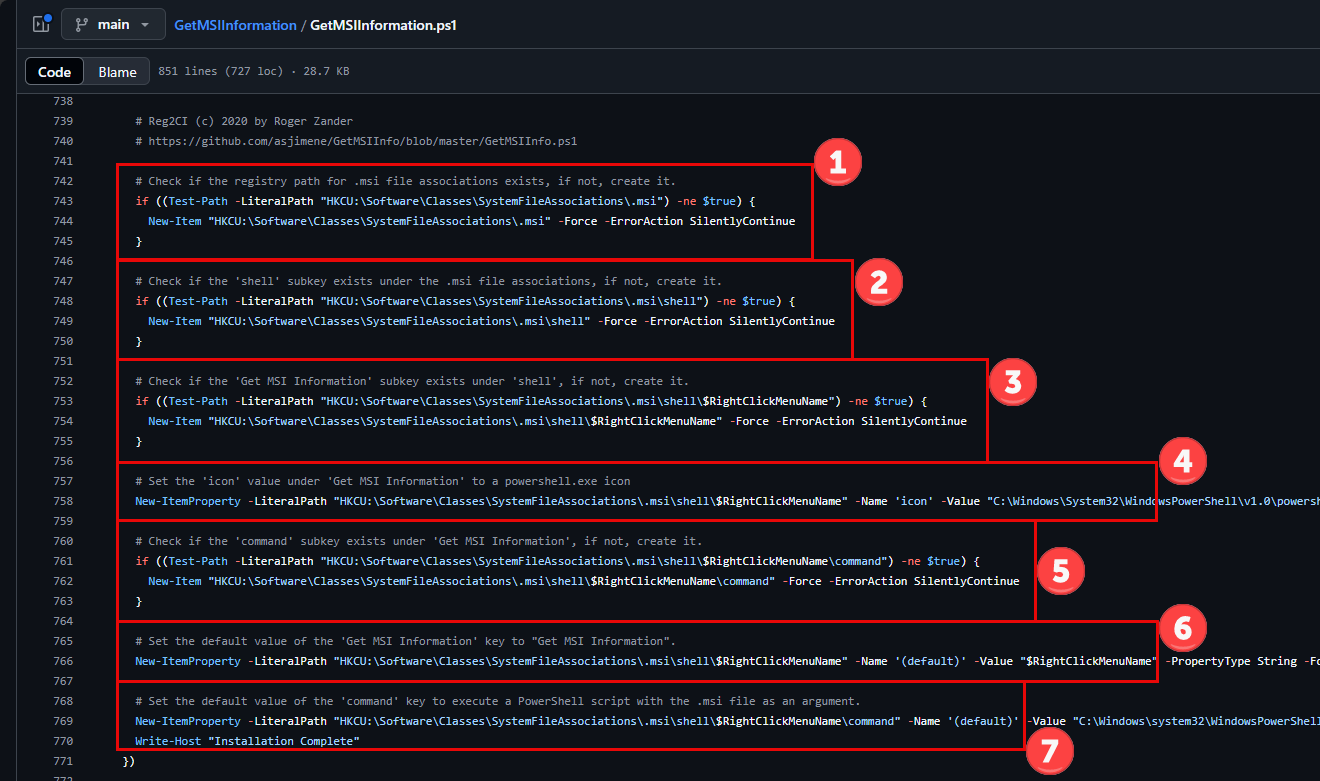Switch to the Blame tab
This screenshot has width=1320, height=781.
pyautogui.click(x=117, y=71)
